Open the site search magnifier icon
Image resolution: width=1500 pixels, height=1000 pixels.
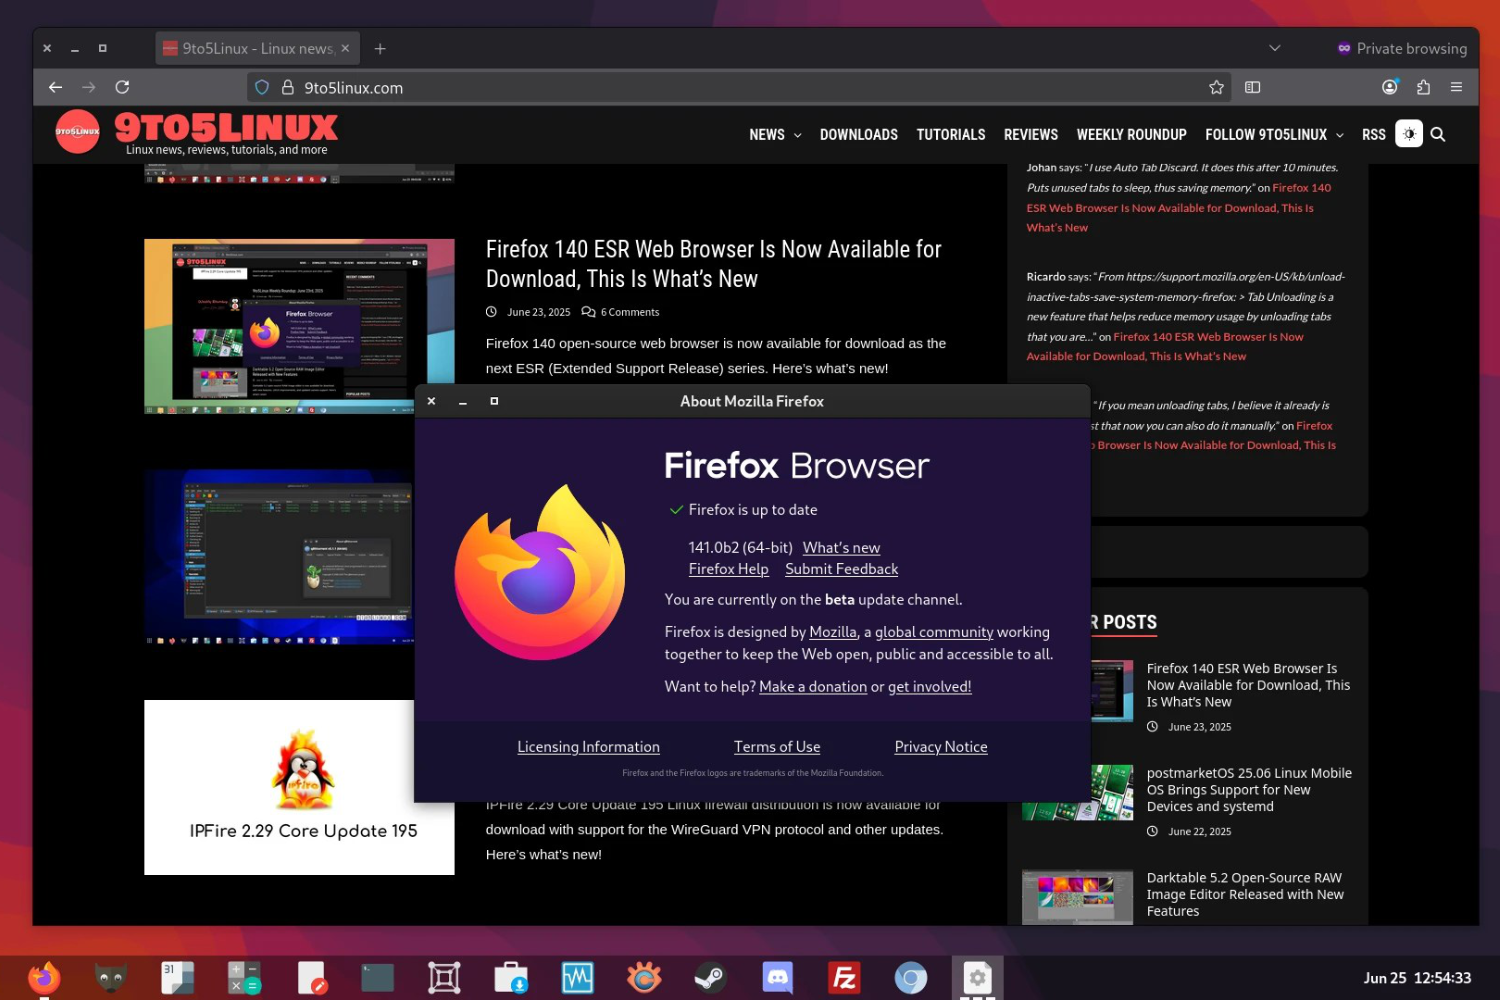(1438, 134)
